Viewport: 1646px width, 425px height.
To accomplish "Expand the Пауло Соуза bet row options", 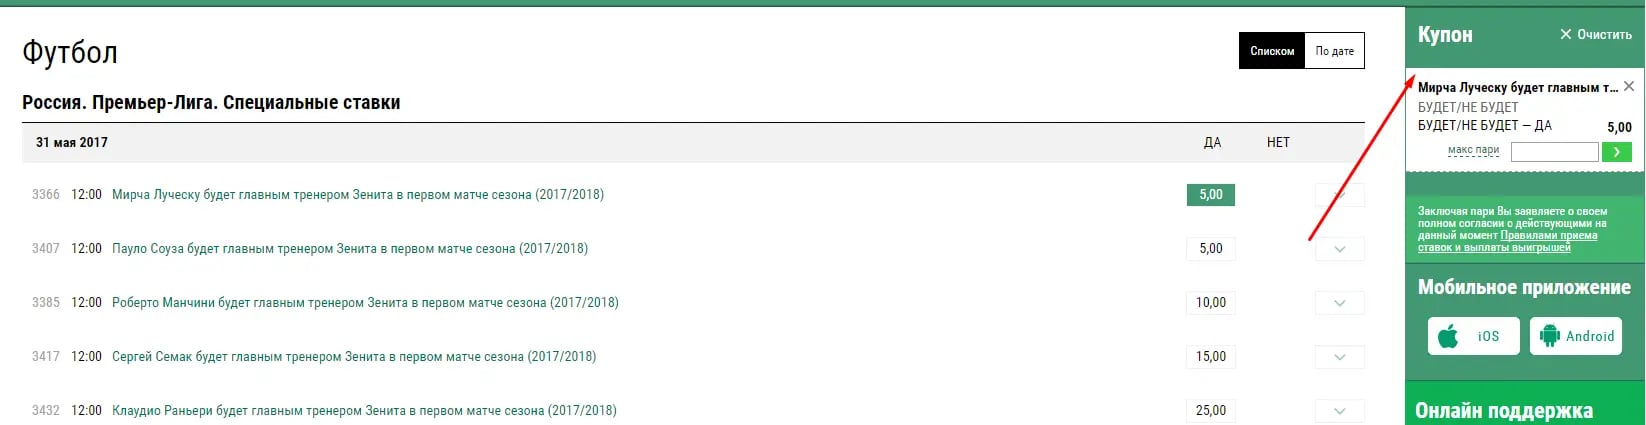I will (x=1340, y=249).
